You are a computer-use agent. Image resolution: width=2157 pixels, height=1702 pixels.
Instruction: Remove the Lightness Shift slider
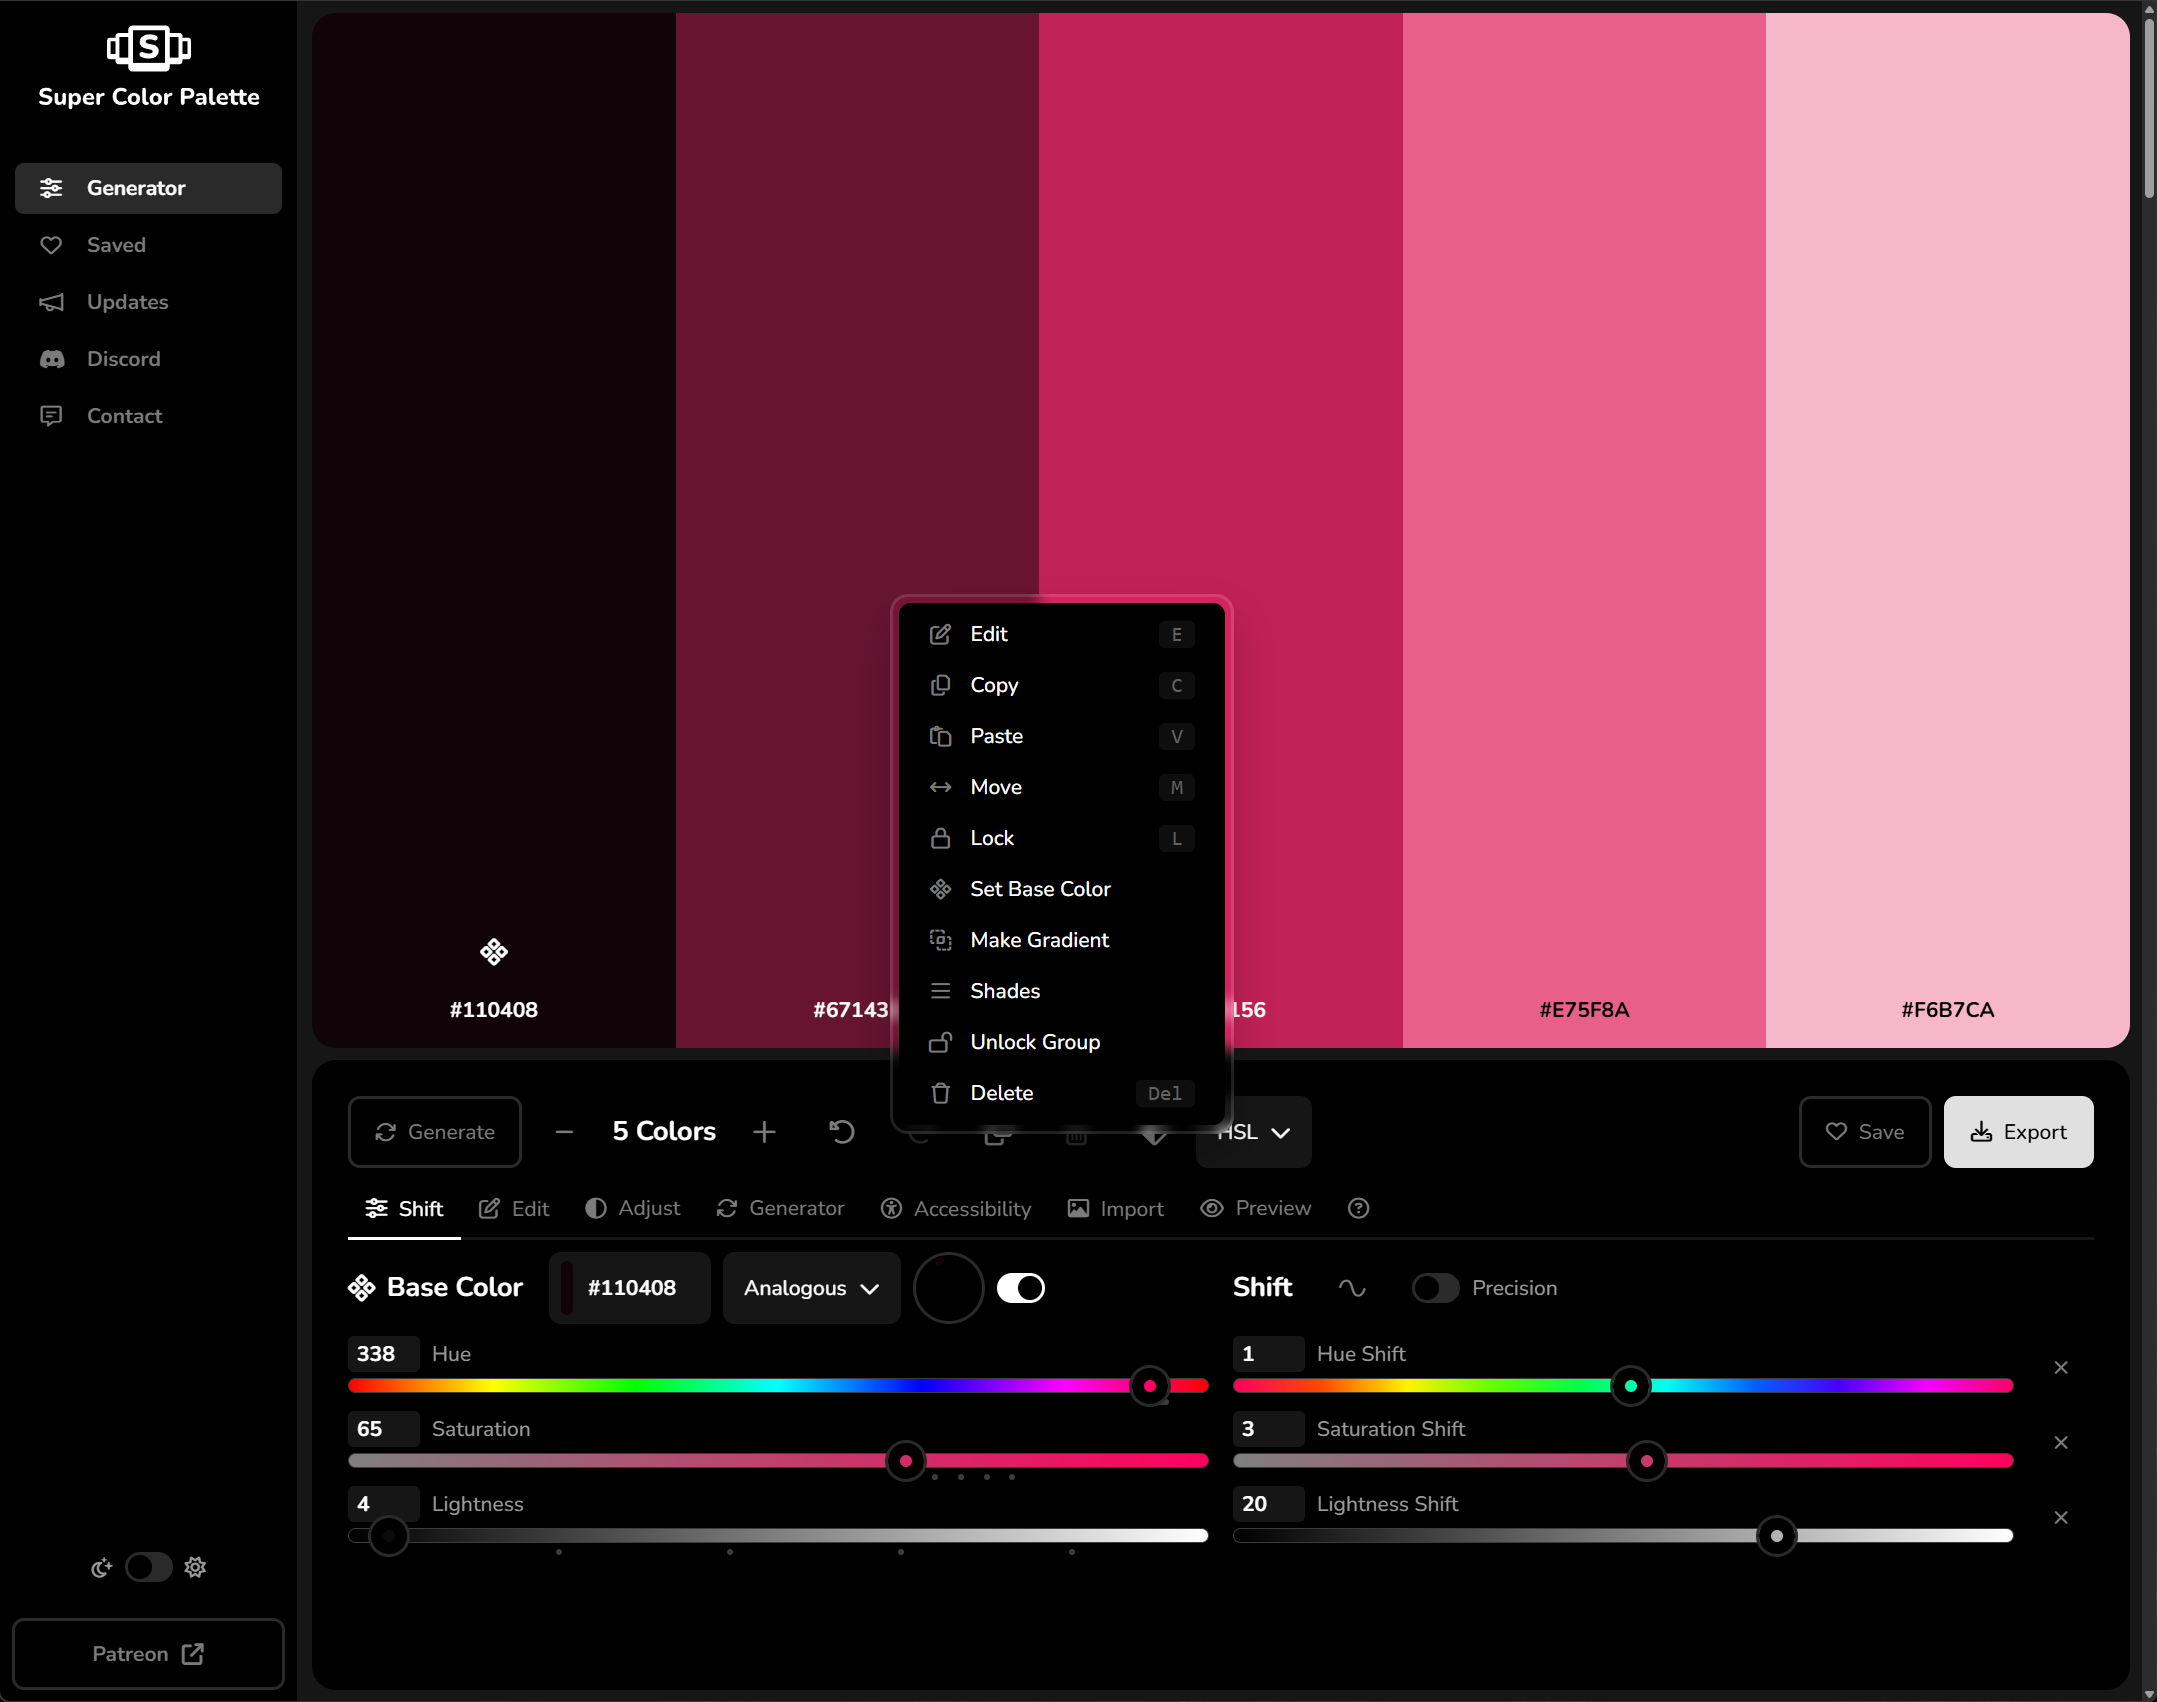coord(2060,1517)
